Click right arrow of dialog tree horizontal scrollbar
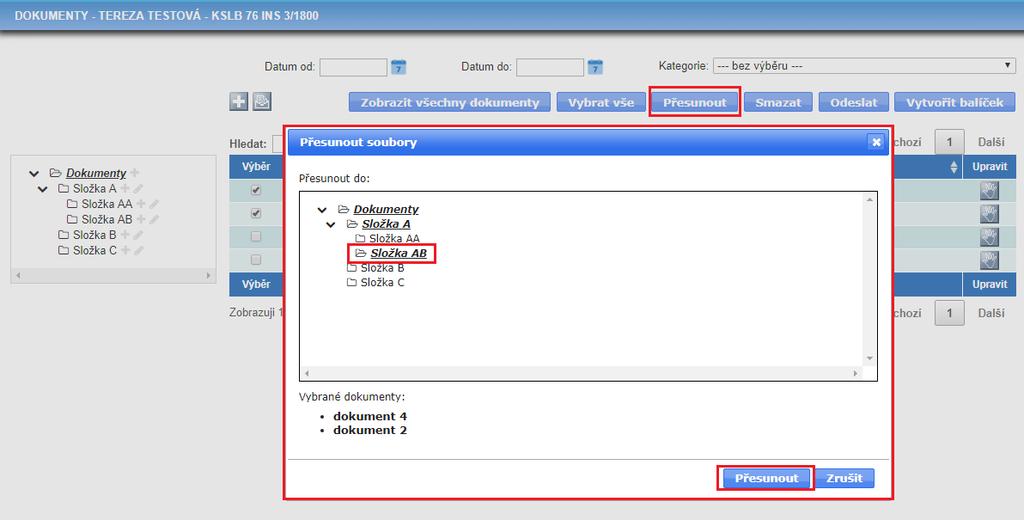Viewport: 1024px width, 520px height. coord(856,374)
